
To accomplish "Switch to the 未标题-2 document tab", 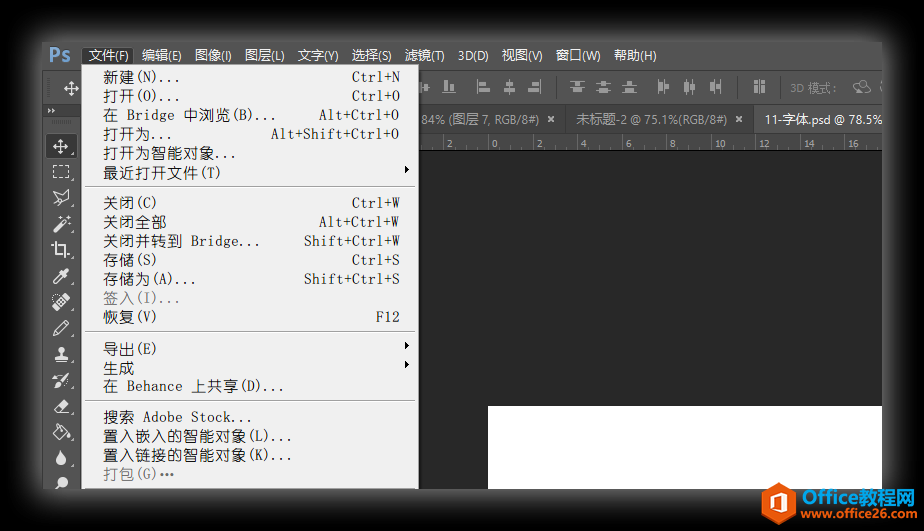I will (x=651, y=119).
